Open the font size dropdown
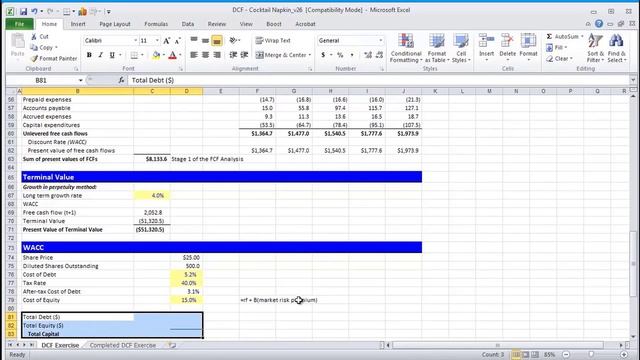 tap(157, 41)
